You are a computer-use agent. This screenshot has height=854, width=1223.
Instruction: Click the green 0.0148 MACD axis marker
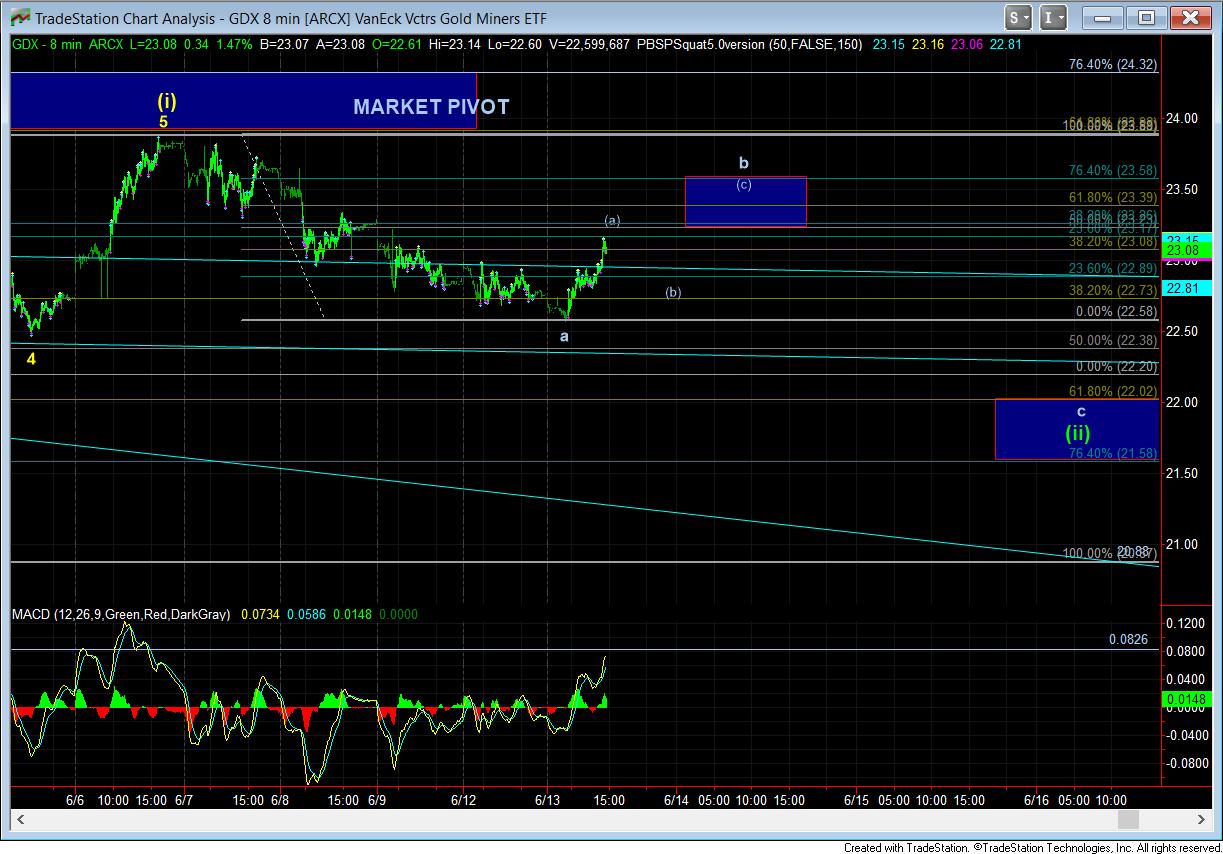tap(1188, 699)
